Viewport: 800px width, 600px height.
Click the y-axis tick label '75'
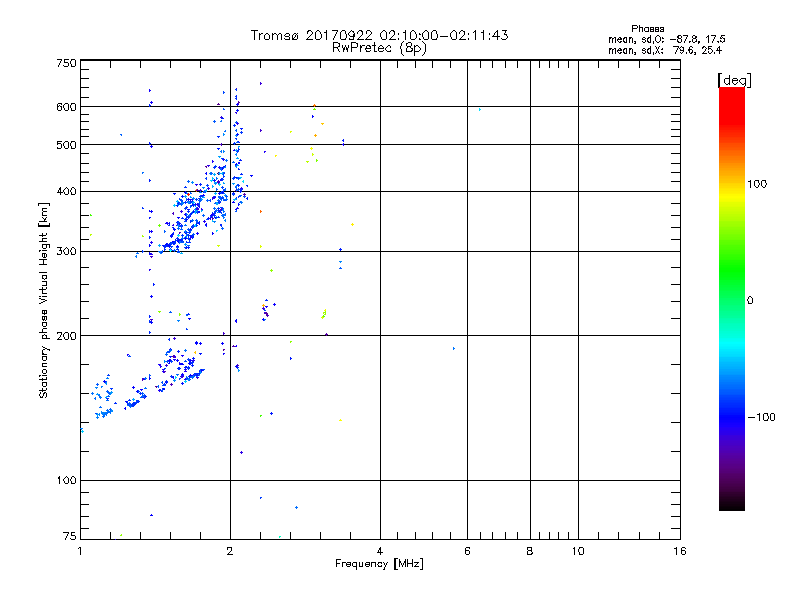69,536
